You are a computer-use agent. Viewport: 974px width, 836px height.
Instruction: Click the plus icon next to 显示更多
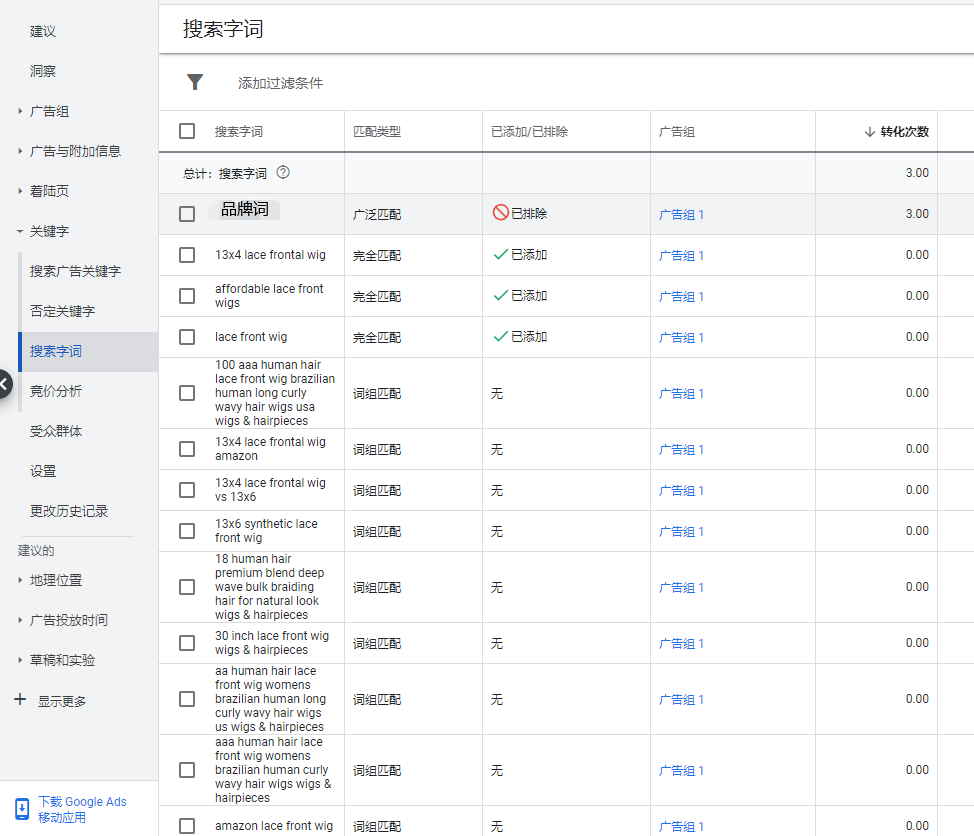click(21, 700)
